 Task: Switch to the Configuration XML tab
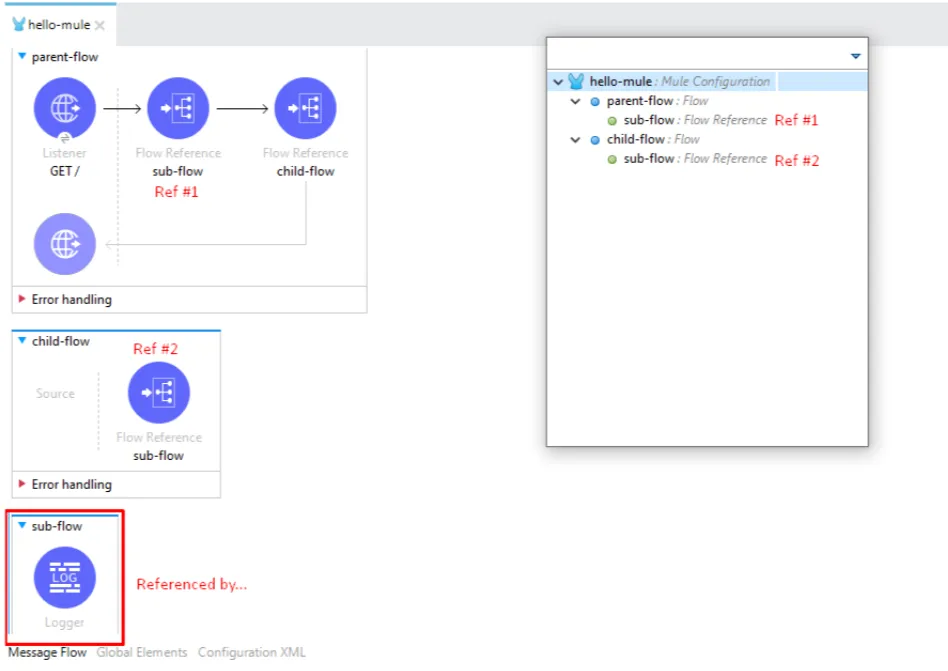(252, 653)
